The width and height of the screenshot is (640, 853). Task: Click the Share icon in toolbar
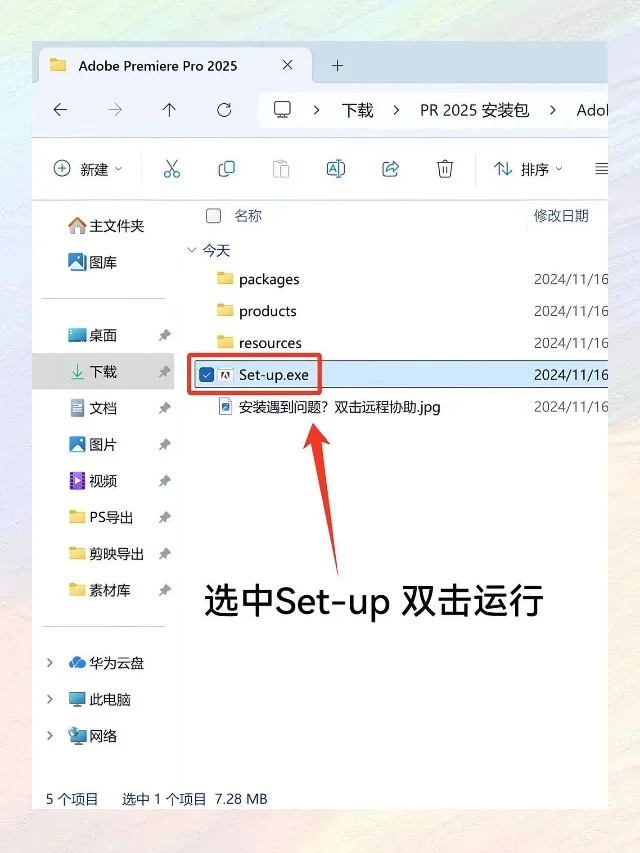point(390,169)
